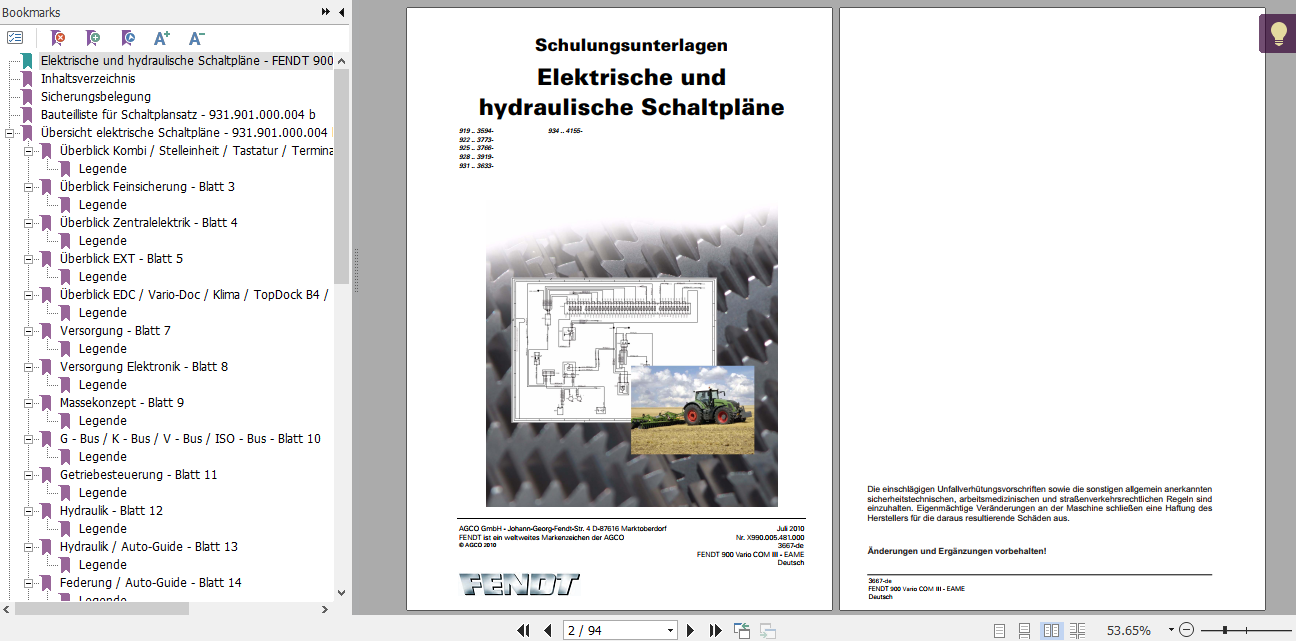Click the zoom out minus button
Viewport: 1296px width, 641px height.
1186,630
